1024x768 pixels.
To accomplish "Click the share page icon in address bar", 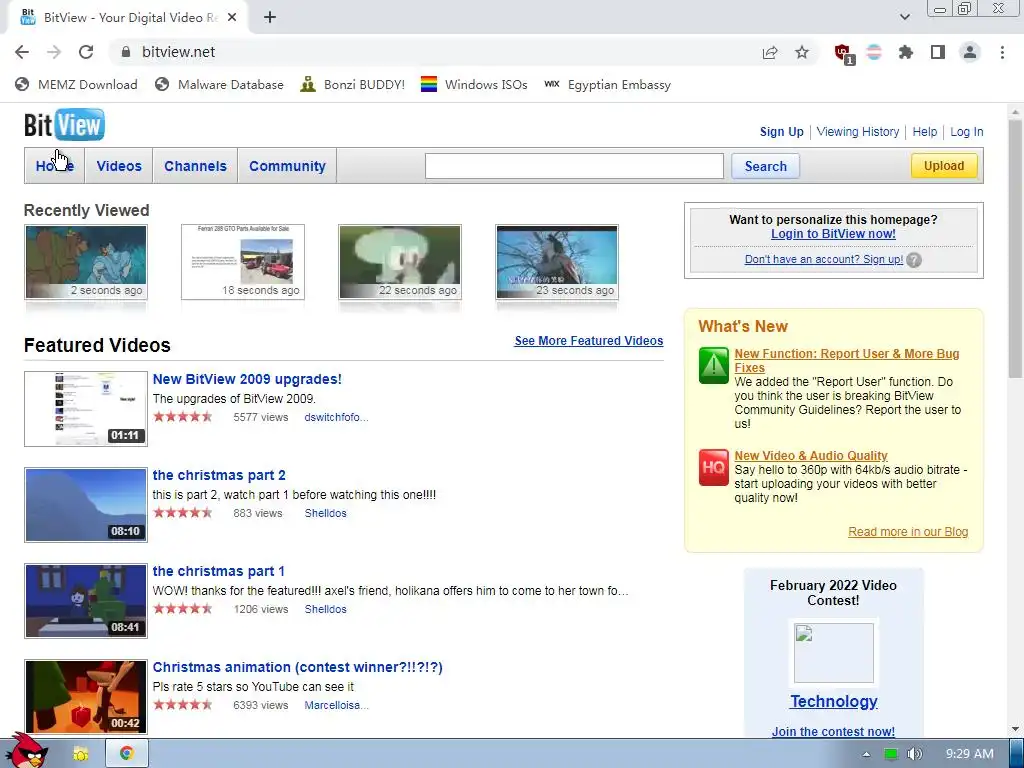I will (x=770, y=53).
